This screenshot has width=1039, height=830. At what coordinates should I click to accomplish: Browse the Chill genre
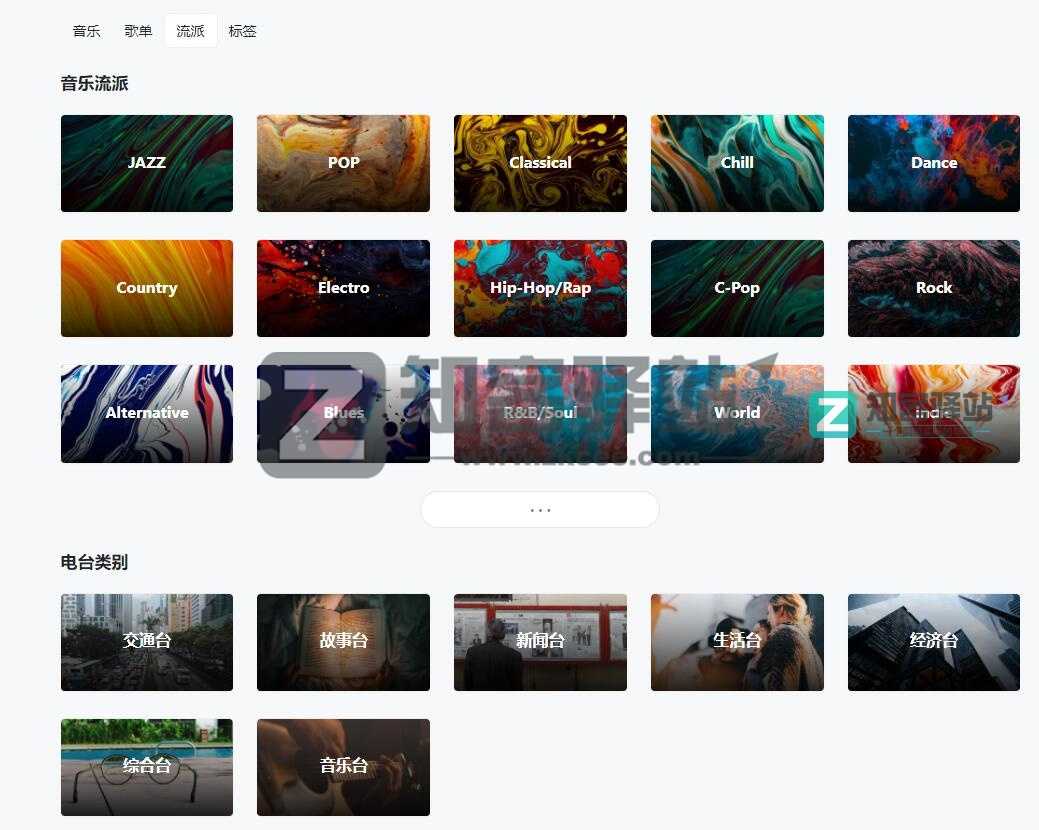pos(737,163)
